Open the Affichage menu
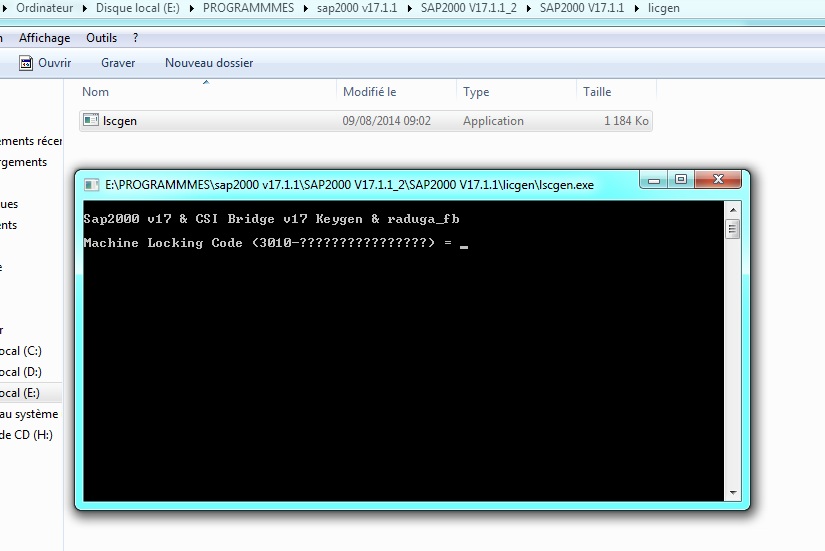Viewport: 825px width, 551px height. click(45, 38)
